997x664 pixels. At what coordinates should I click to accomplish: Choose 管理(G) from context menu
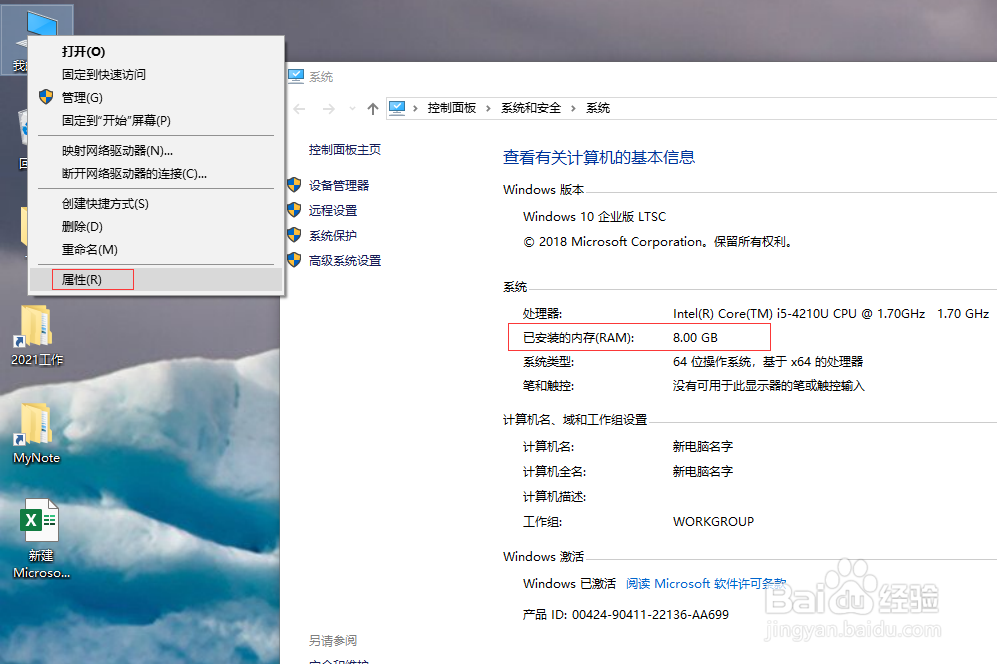pos(156,97)
